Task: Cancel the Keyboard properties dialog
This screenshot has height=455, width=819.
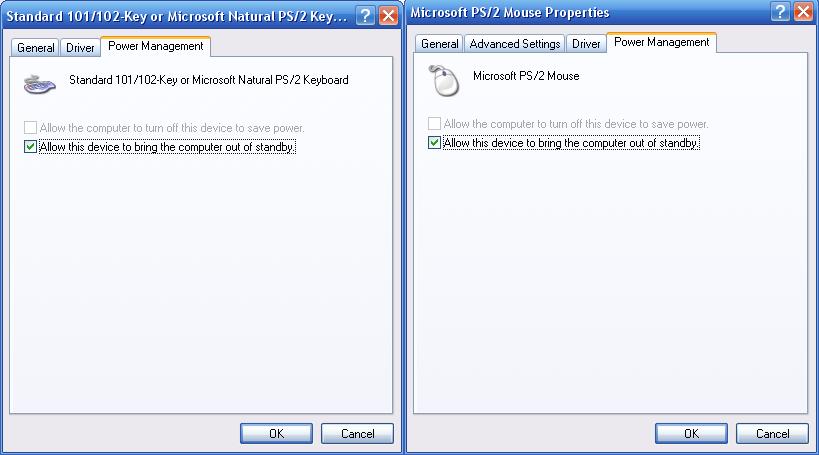Action: coord(357,434)
